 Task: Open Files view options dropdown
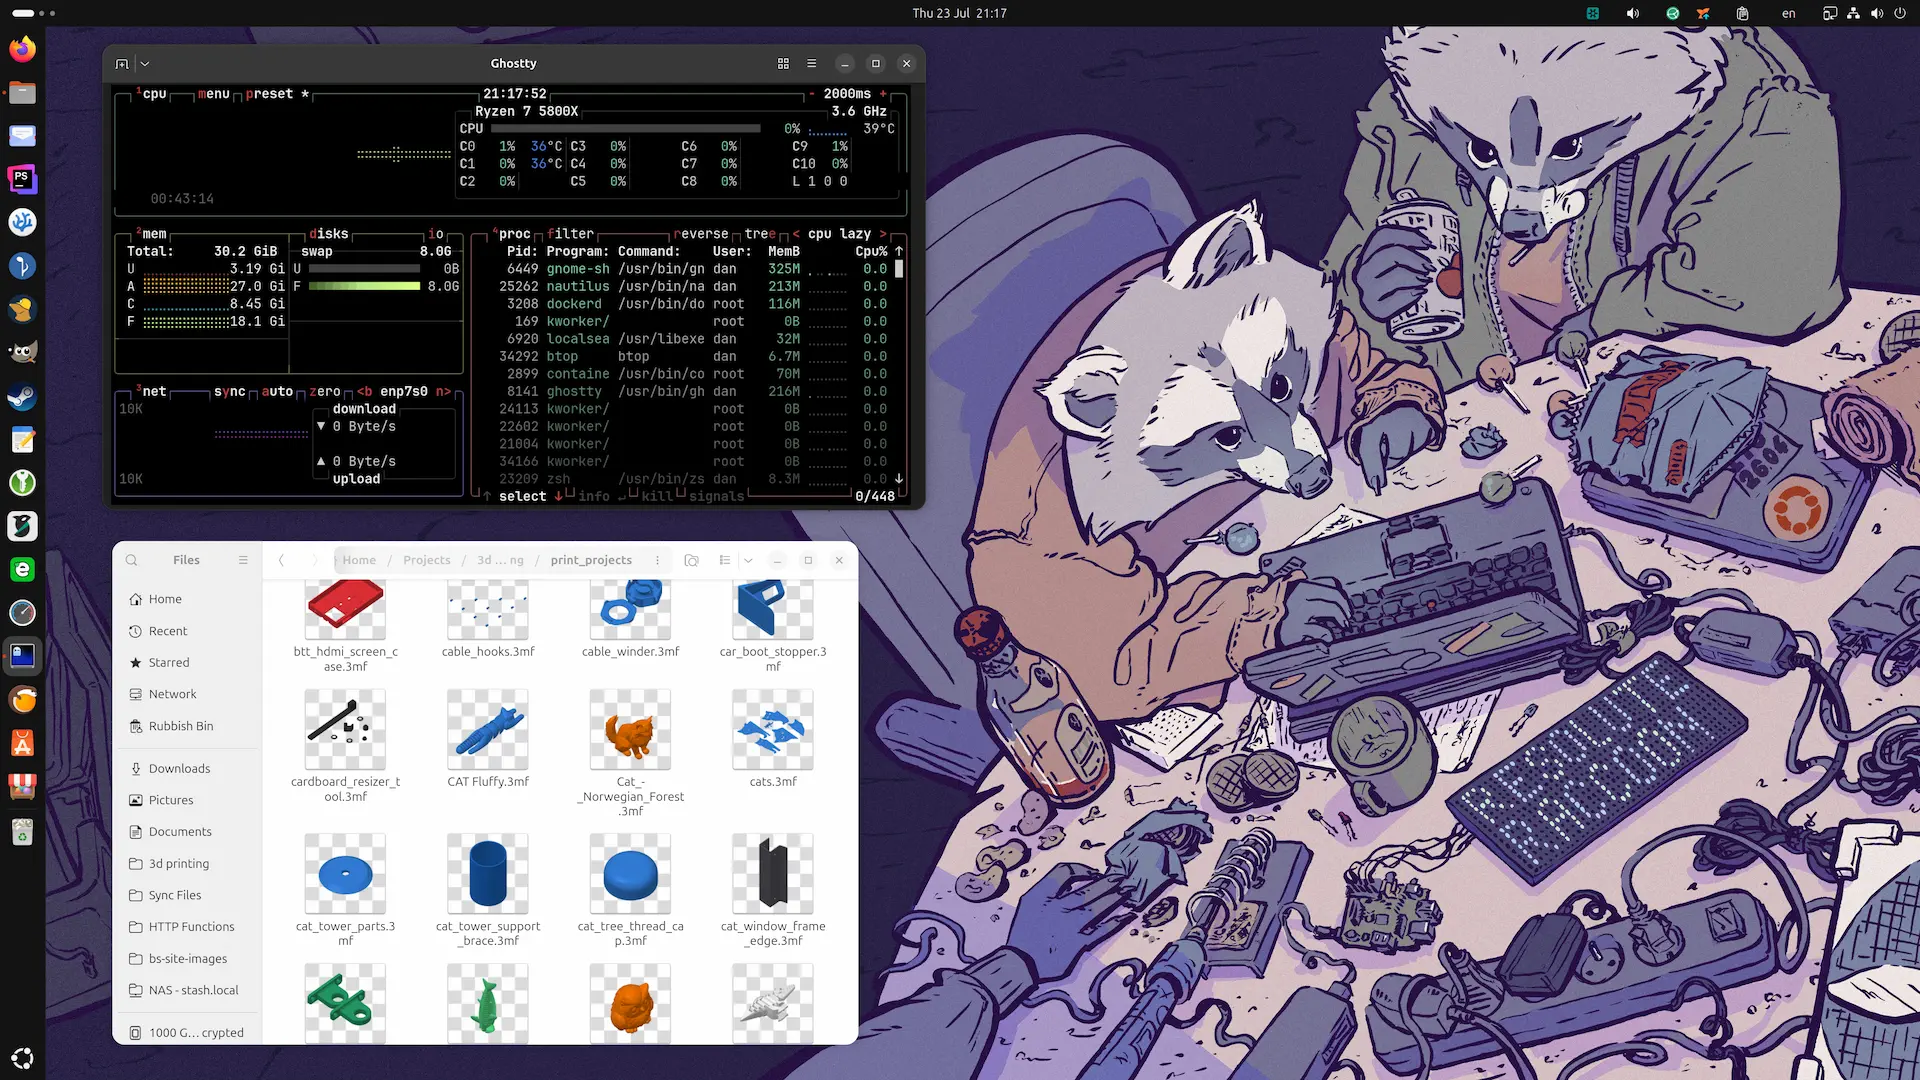(x=748, y=560)
